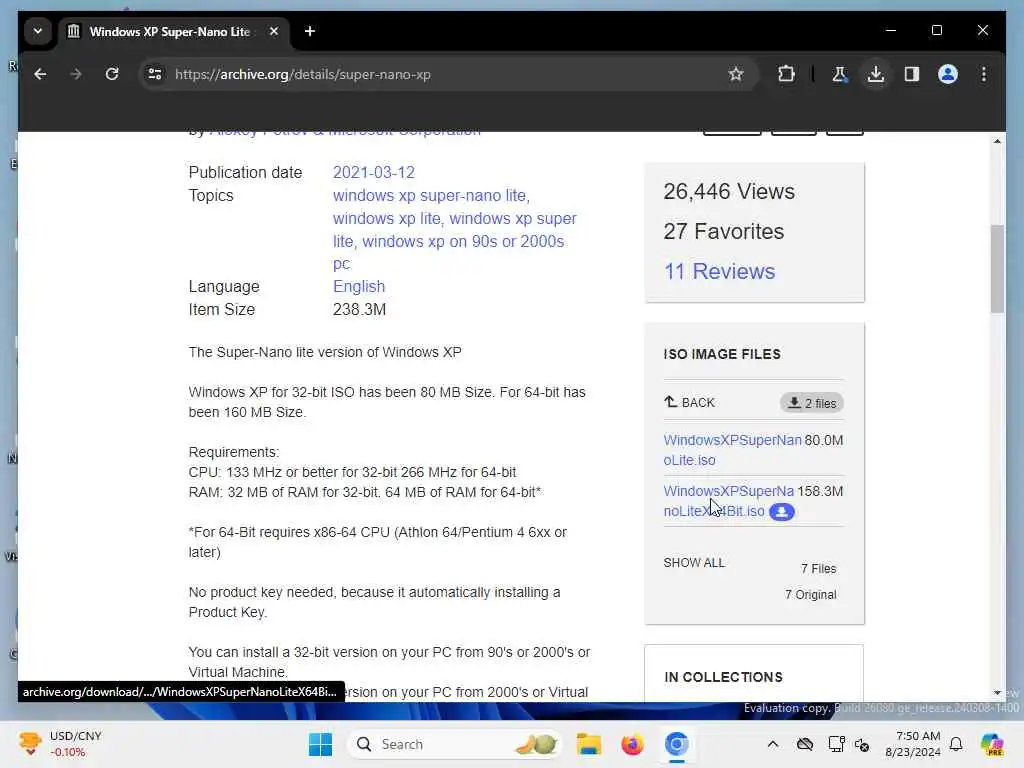
Task: Click the '26,446 Views' statistic
Action: tap(729, 191)
